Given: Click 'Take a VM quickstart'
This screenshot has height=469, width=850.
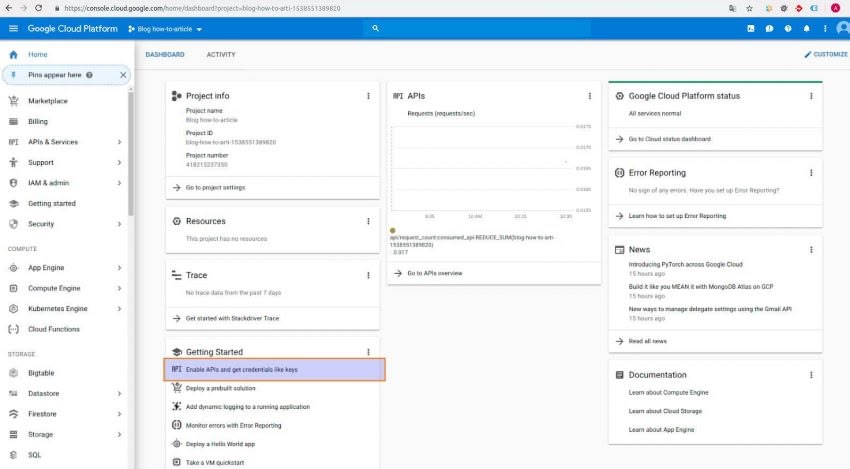Looking at the screenshot, I should (215, 462).
